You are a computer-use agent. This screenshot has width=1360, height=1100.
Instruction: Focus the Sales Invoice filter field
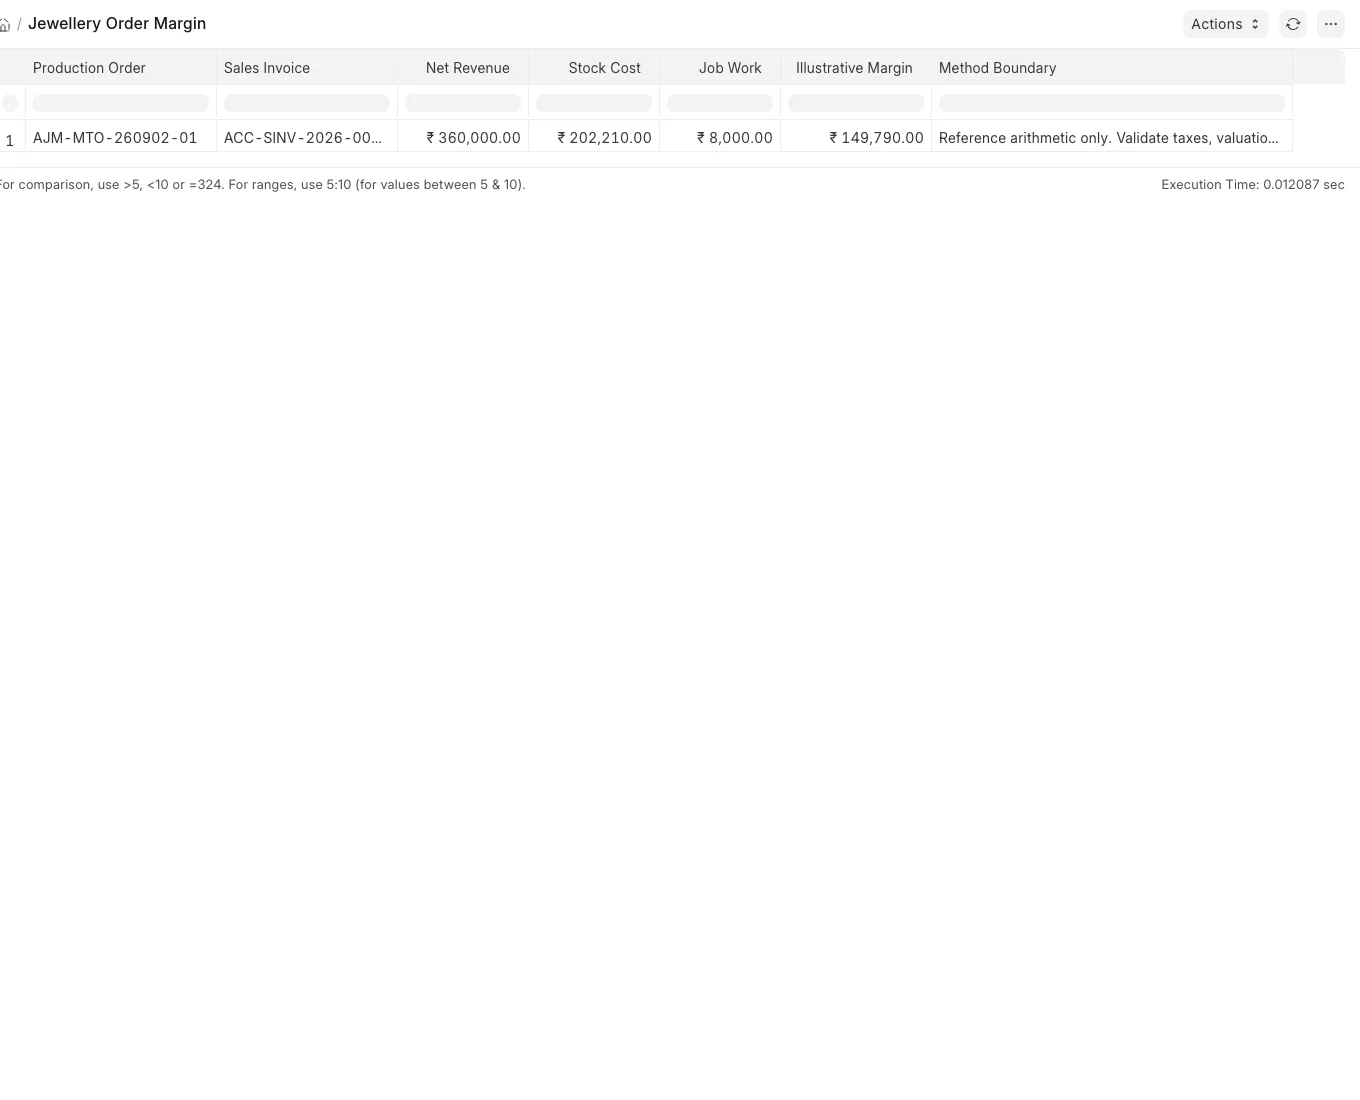pos(307,103)
